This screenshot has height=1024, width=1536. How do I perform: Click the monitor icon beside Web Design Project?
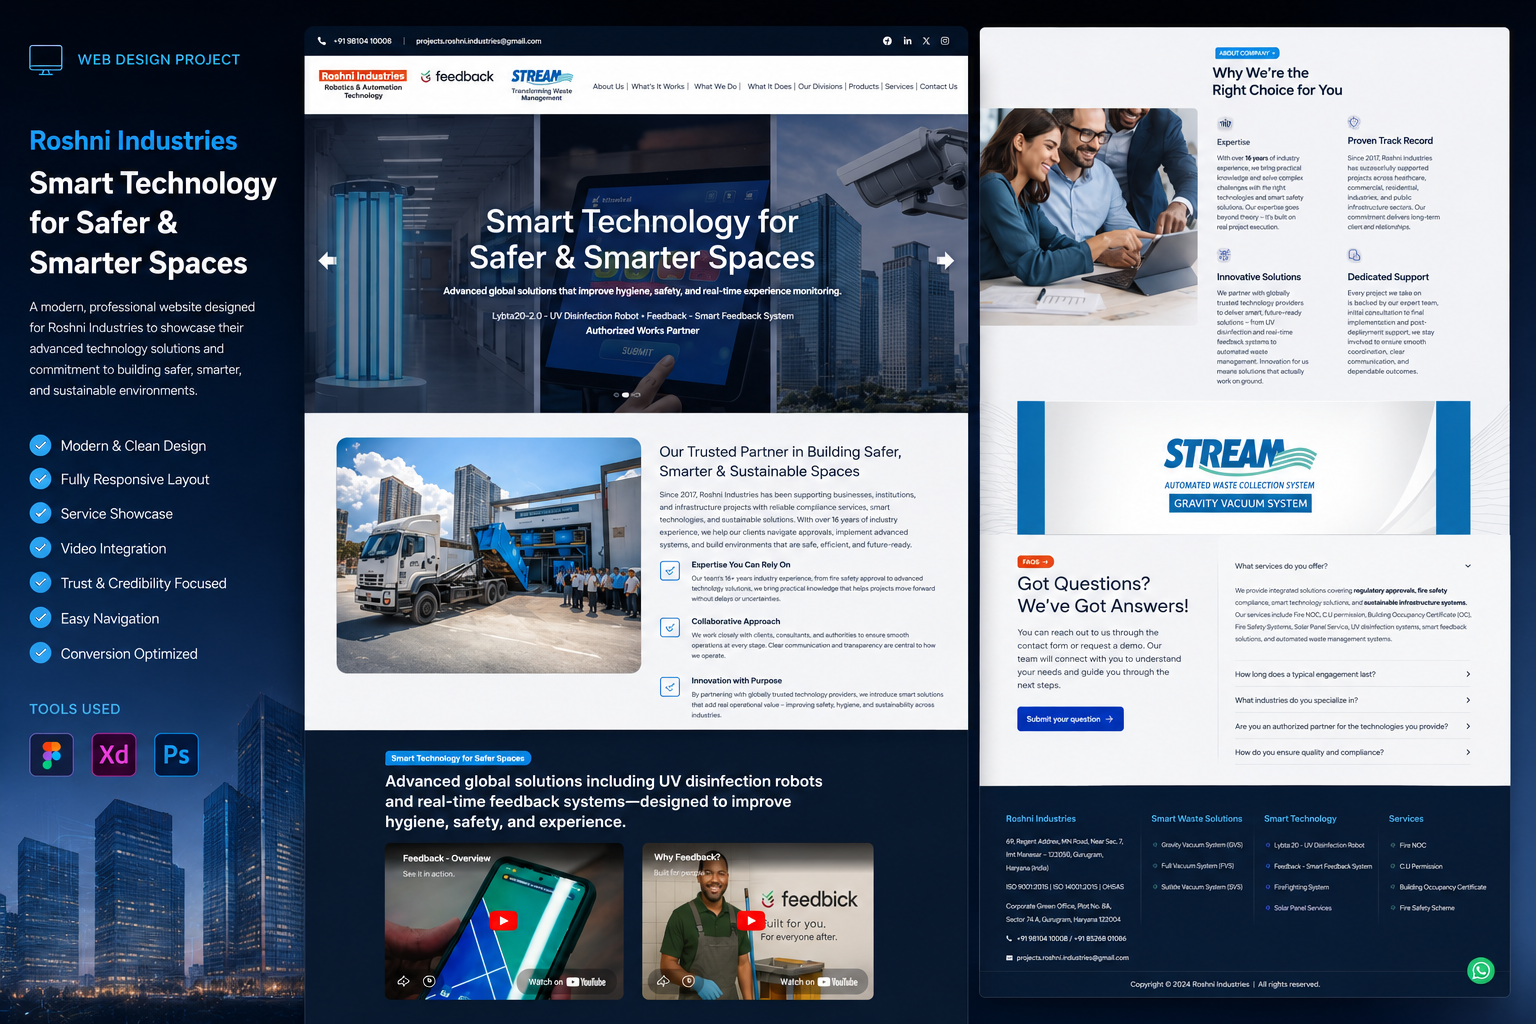46,60
